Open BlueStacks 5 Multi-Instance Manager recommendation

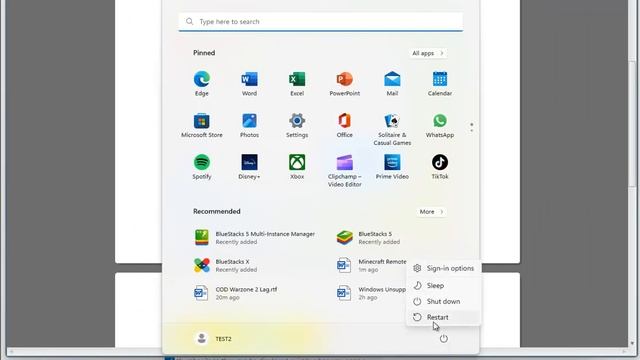(x=255, y=238)
